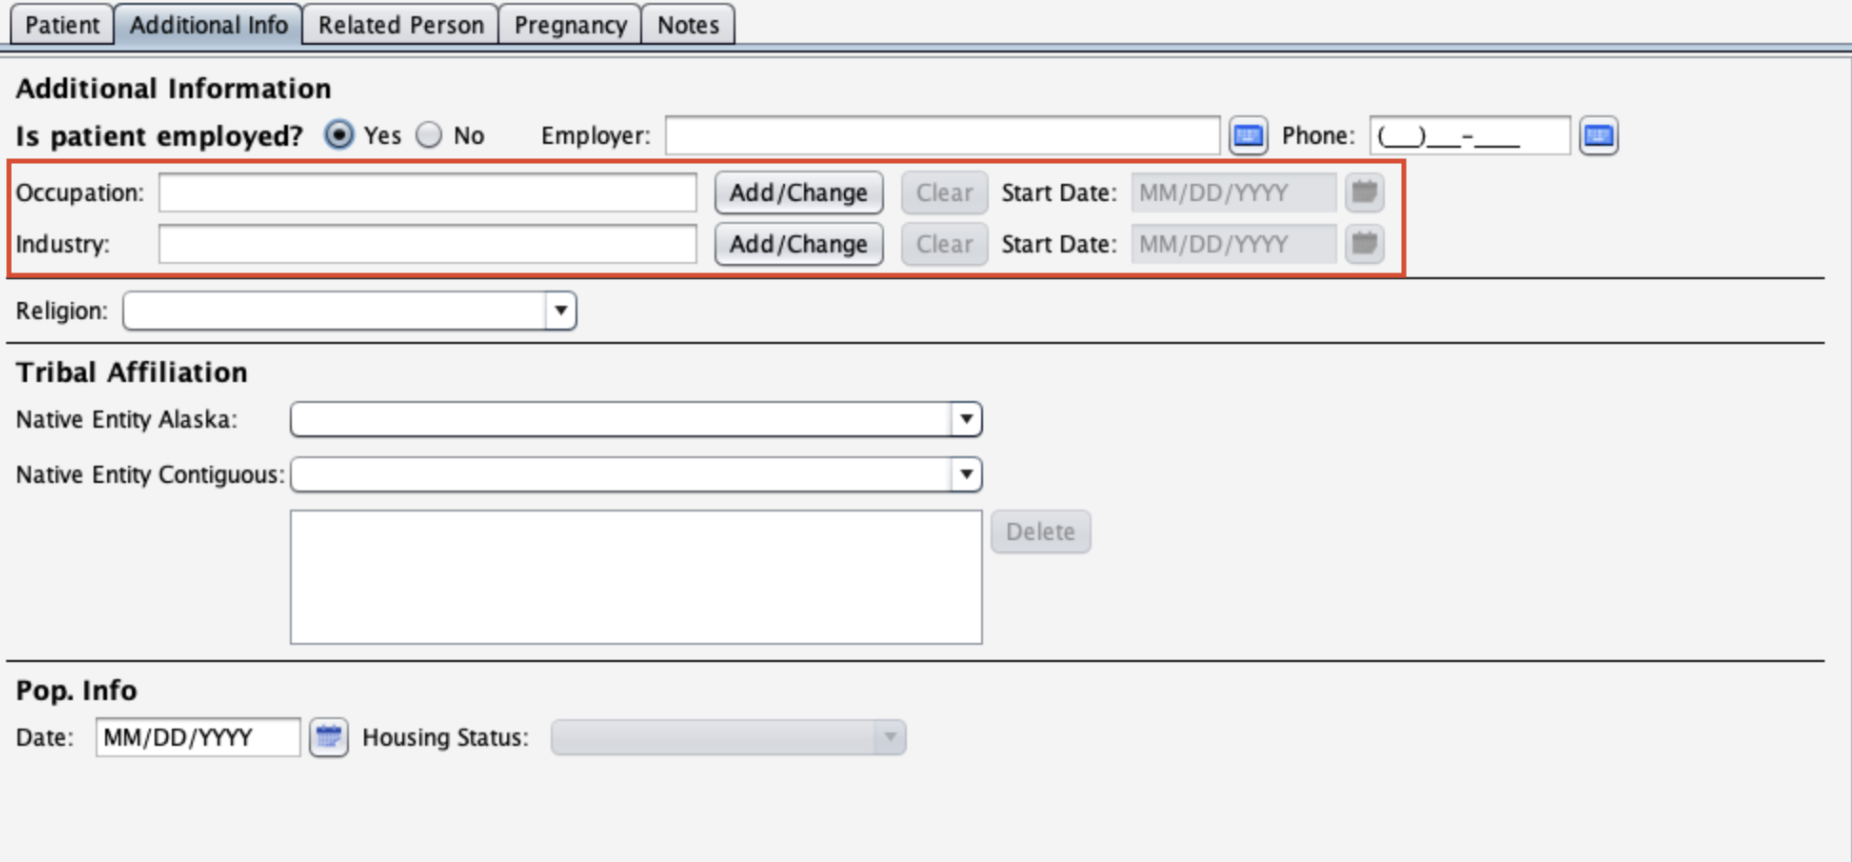Click keyboard icon next to Employer field
This screenshot has width=1852, height=862.
[1248, 136]
